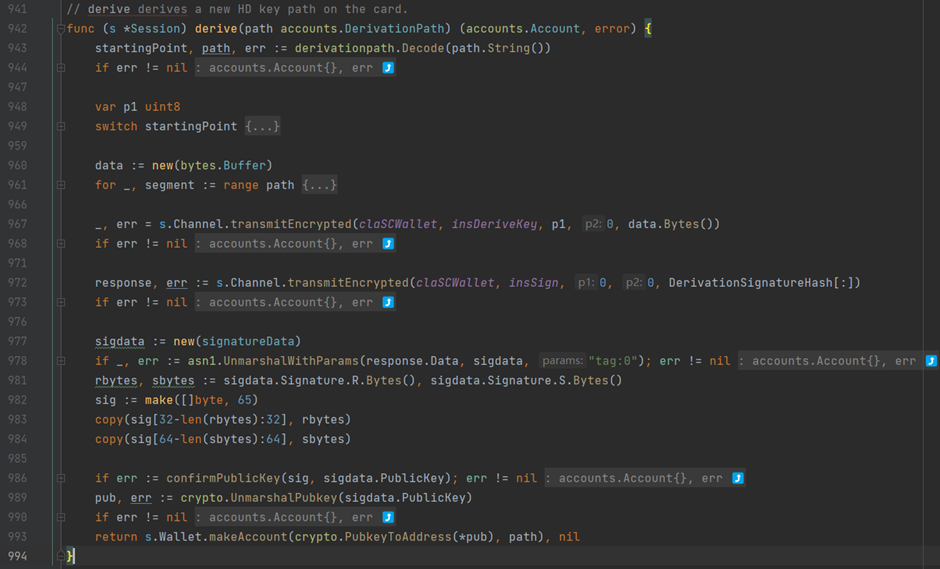
Task: Click blue return icon on line 990
Action: (388, 517)
